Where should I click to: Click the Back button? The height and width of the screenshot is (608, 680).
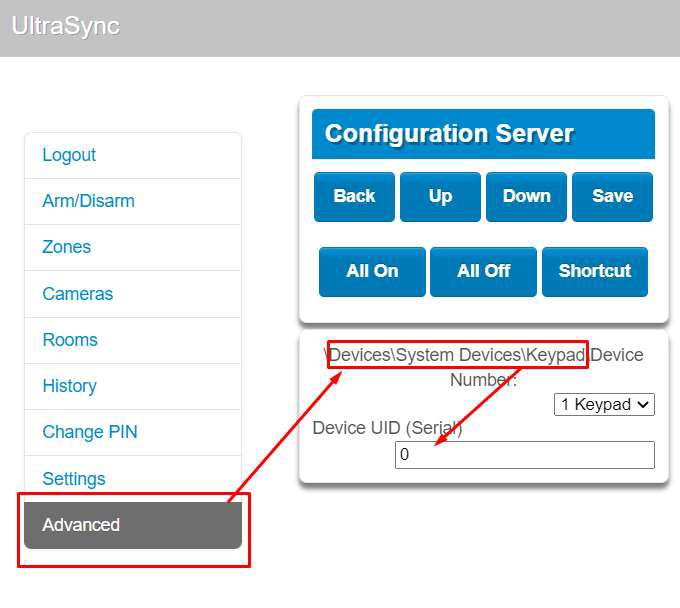click(354, 196)
